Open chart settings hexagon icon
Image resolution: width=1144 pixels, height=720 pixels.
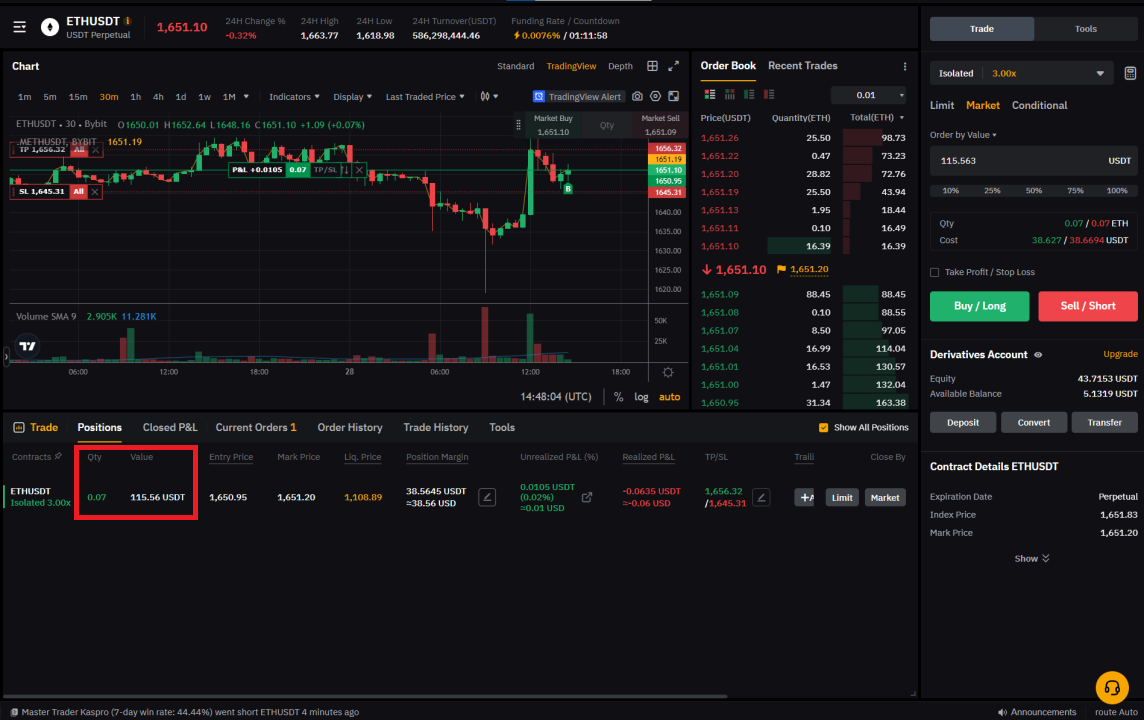pos(655,96)
